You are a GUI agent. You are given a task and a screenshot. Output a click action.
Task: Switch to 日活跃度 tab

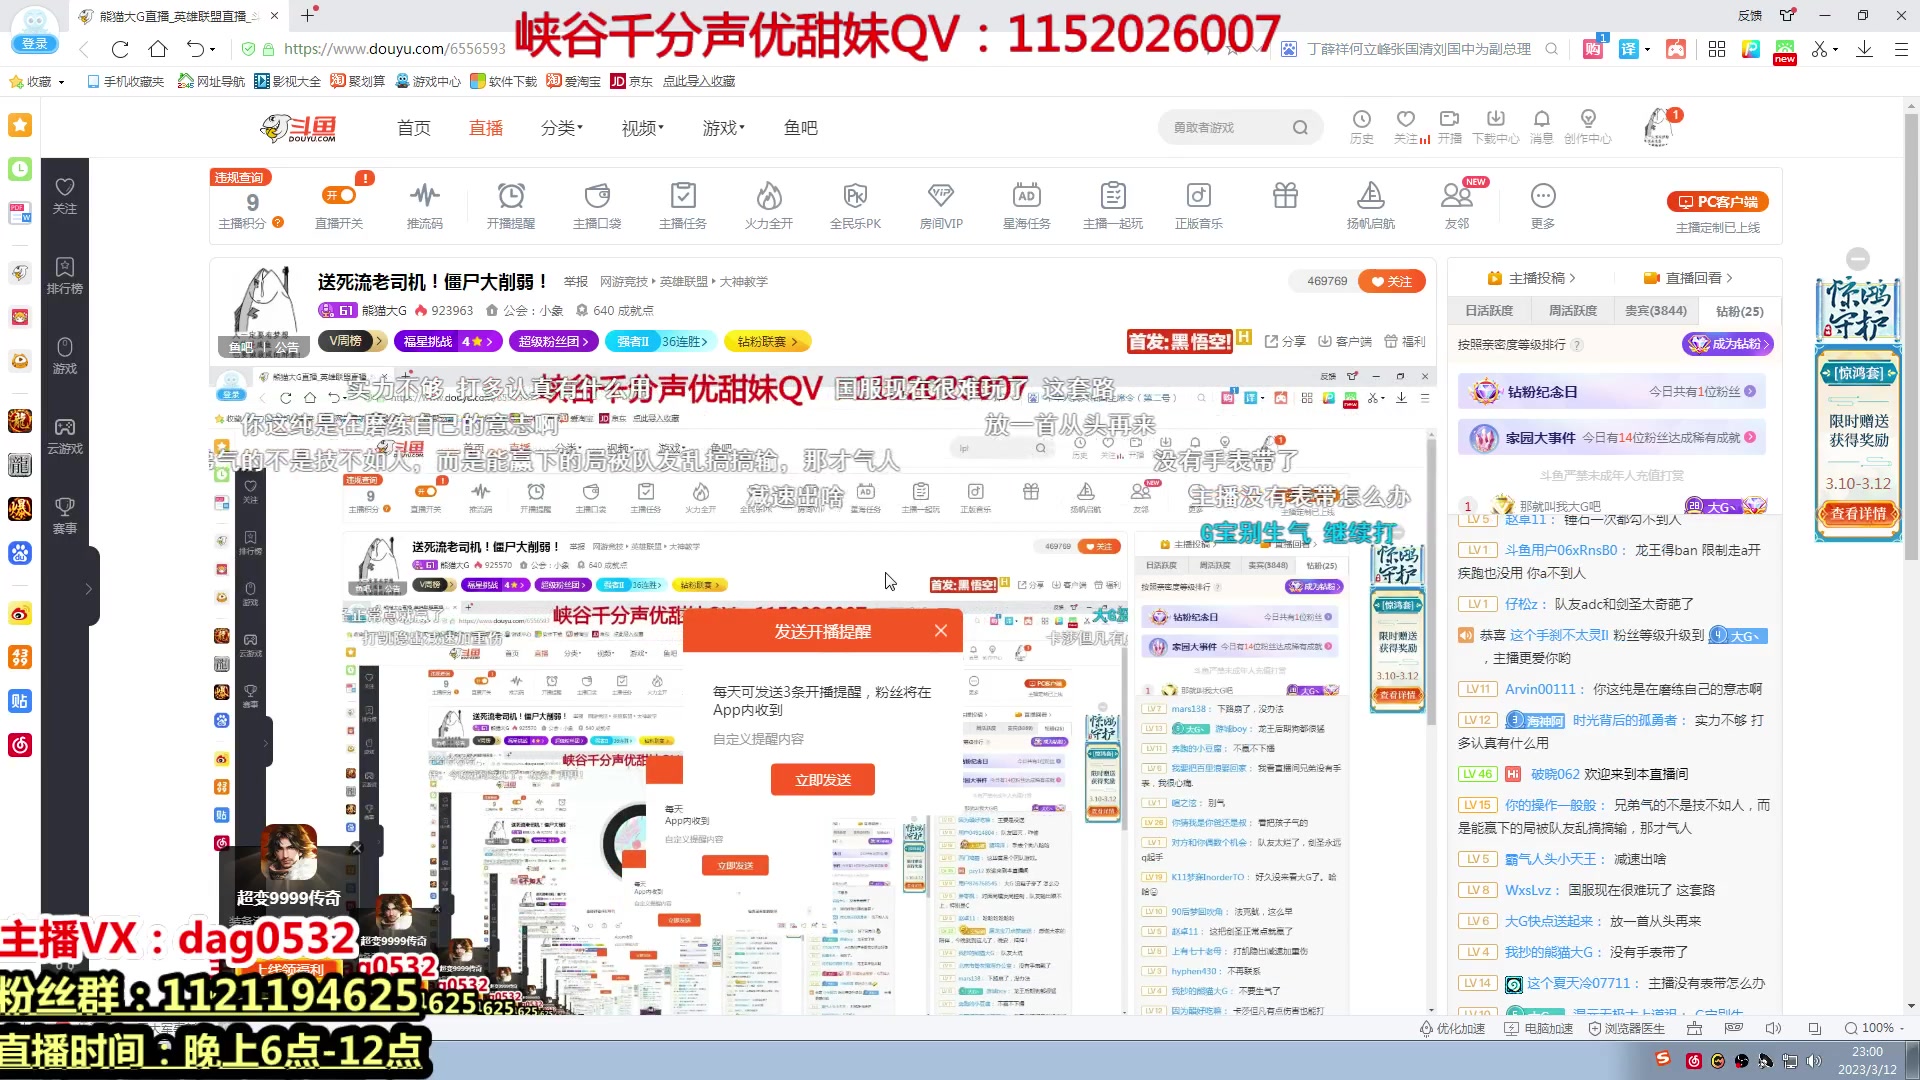1489,311
